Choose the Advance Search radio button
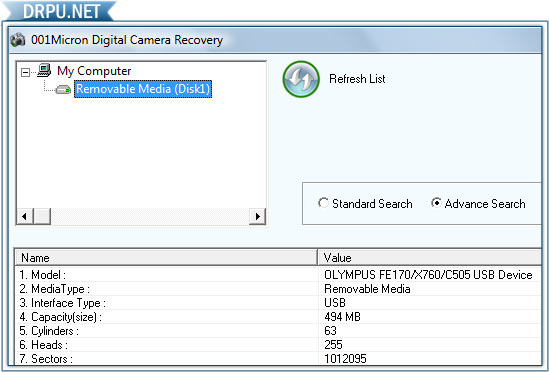The width and height of the screenshot is (549, 372). (x=436, y=203)
